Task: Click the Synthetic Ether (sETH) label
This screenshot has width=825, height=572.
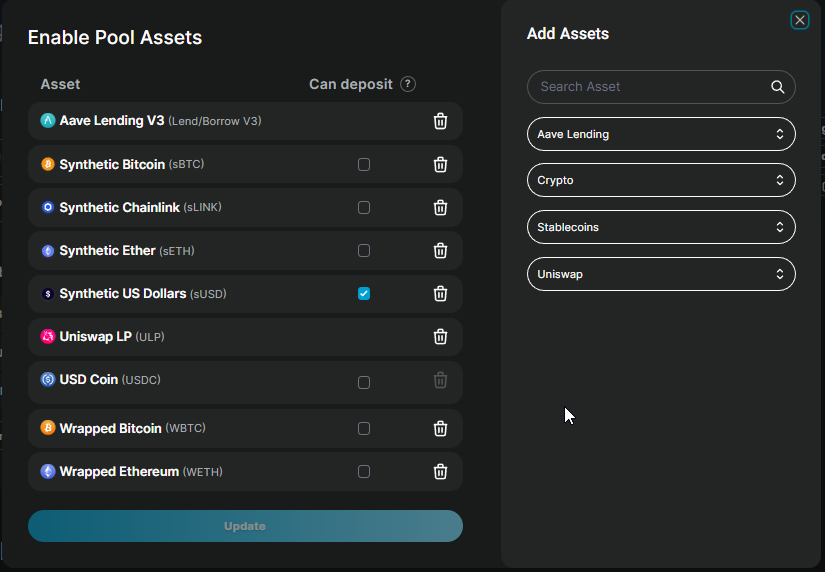Action: click(x=127, y=250)
